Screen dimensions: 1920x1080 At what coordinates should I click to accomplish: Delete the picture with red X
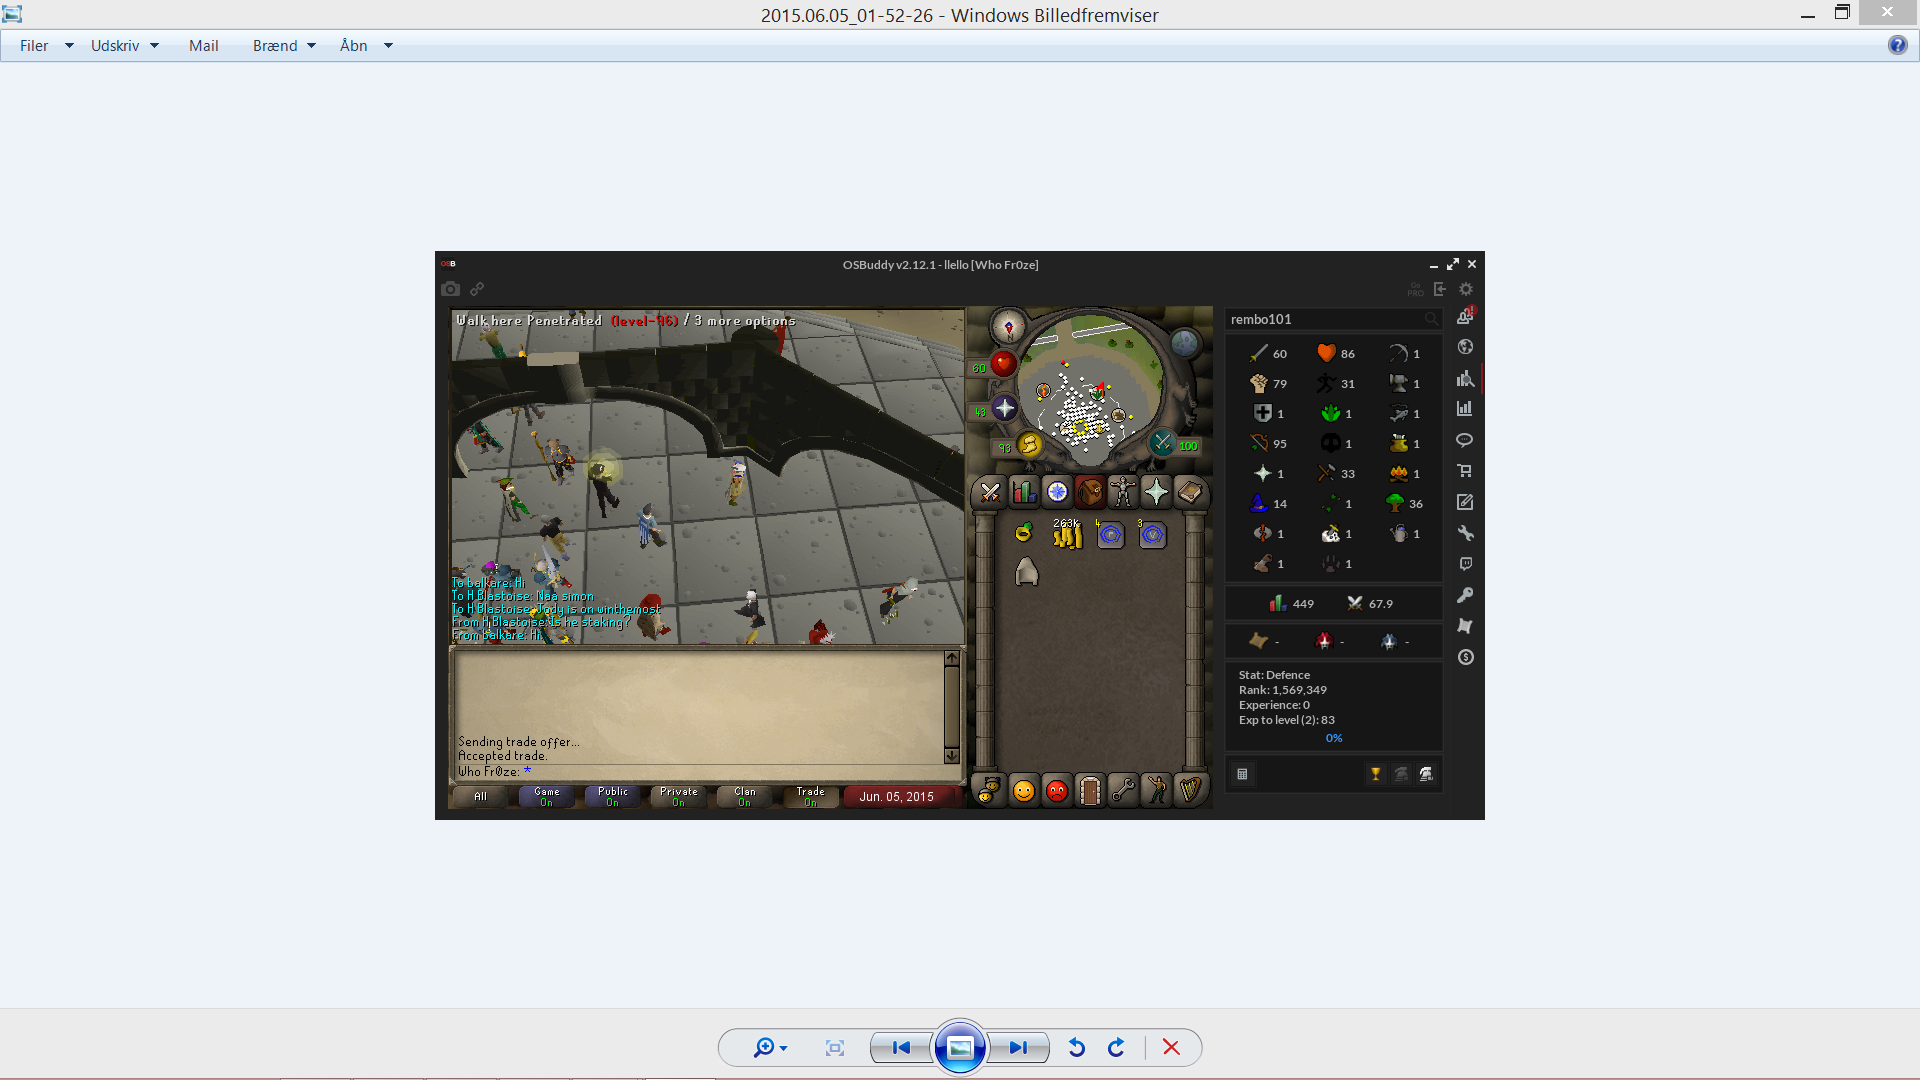click(x=1171, y=1047)
